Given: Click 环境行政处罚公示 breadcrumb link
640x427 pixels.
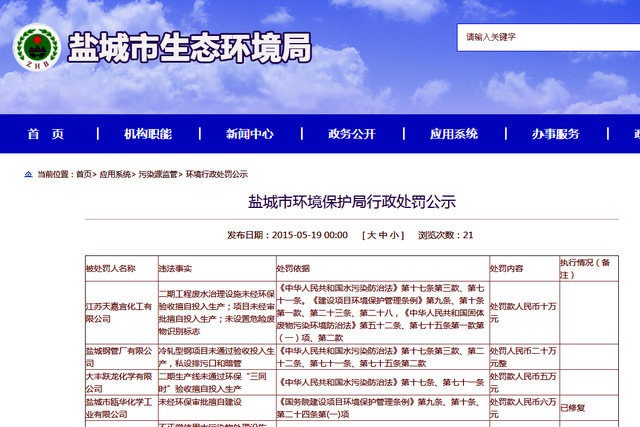Looking at the screenshot, I should [216, 174].
